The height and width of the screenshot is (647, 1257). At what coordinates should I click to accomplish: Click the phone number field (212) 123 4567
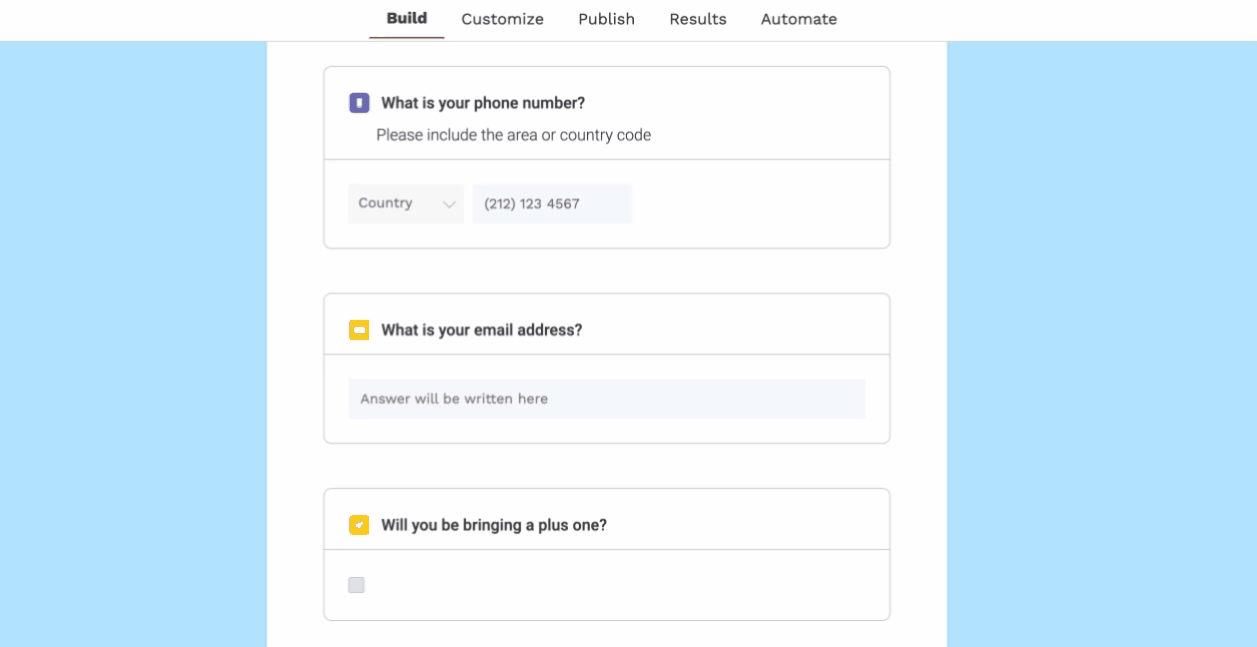click(552, 204)
